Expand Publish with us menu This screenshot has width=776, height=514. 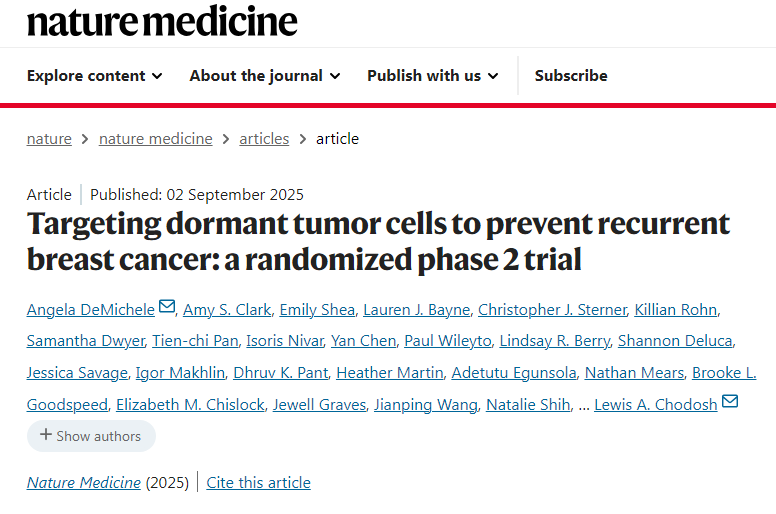pyautogui.click(x=433, y=76)
